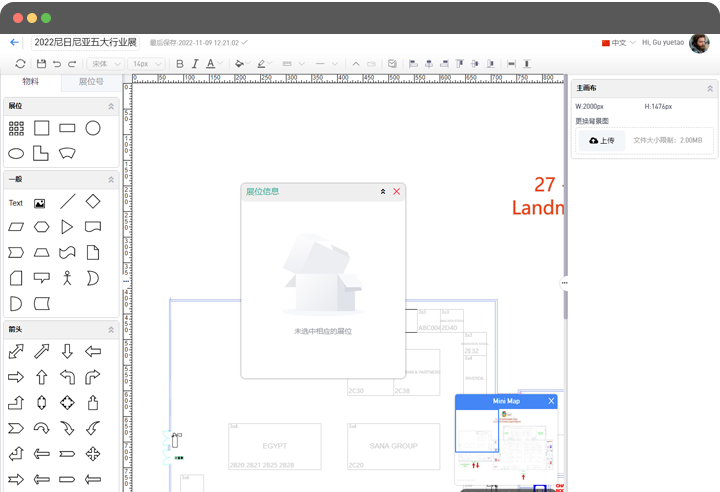Select the Text element in the 一般 section
This screenshot has height=492, width=720.
point(16,203)
